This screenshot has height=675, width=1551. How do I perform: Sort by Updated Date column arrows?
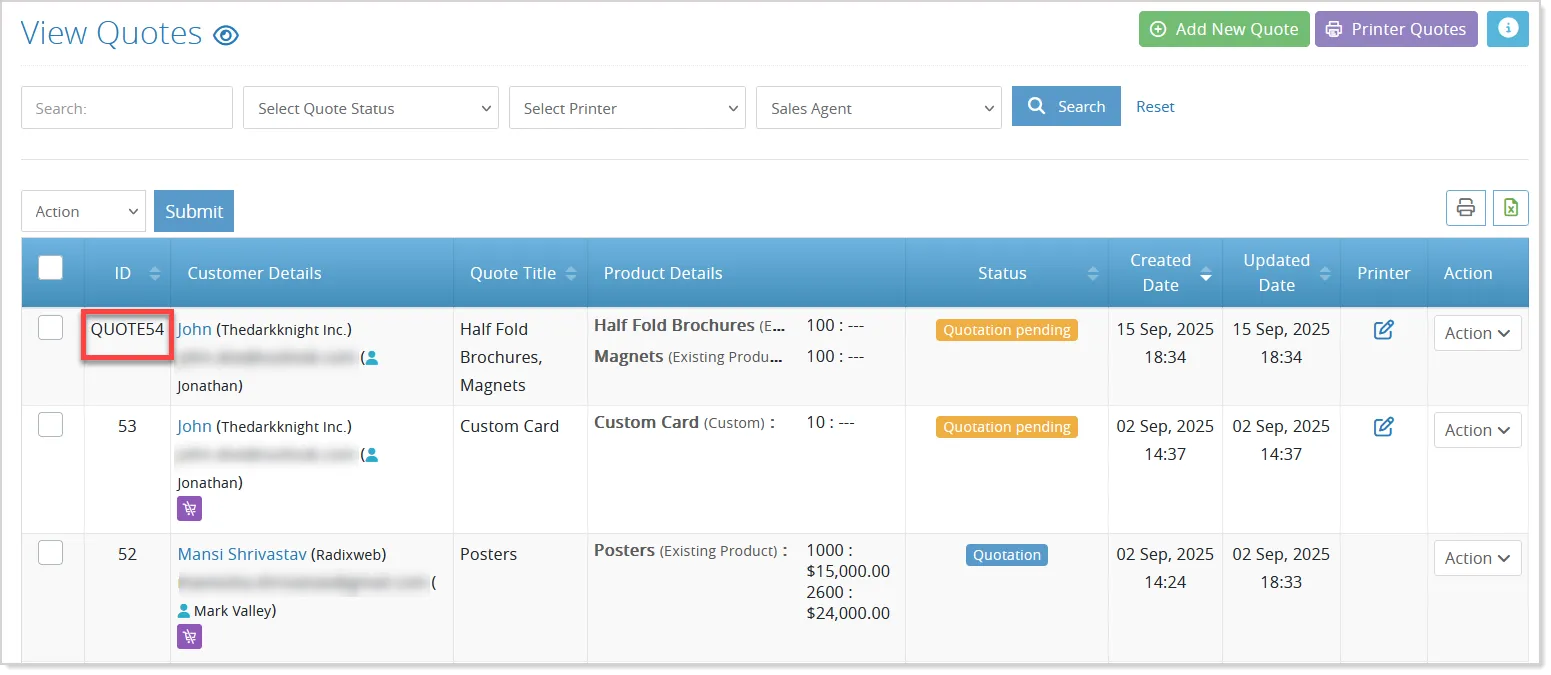click(x=1325, y=273)
